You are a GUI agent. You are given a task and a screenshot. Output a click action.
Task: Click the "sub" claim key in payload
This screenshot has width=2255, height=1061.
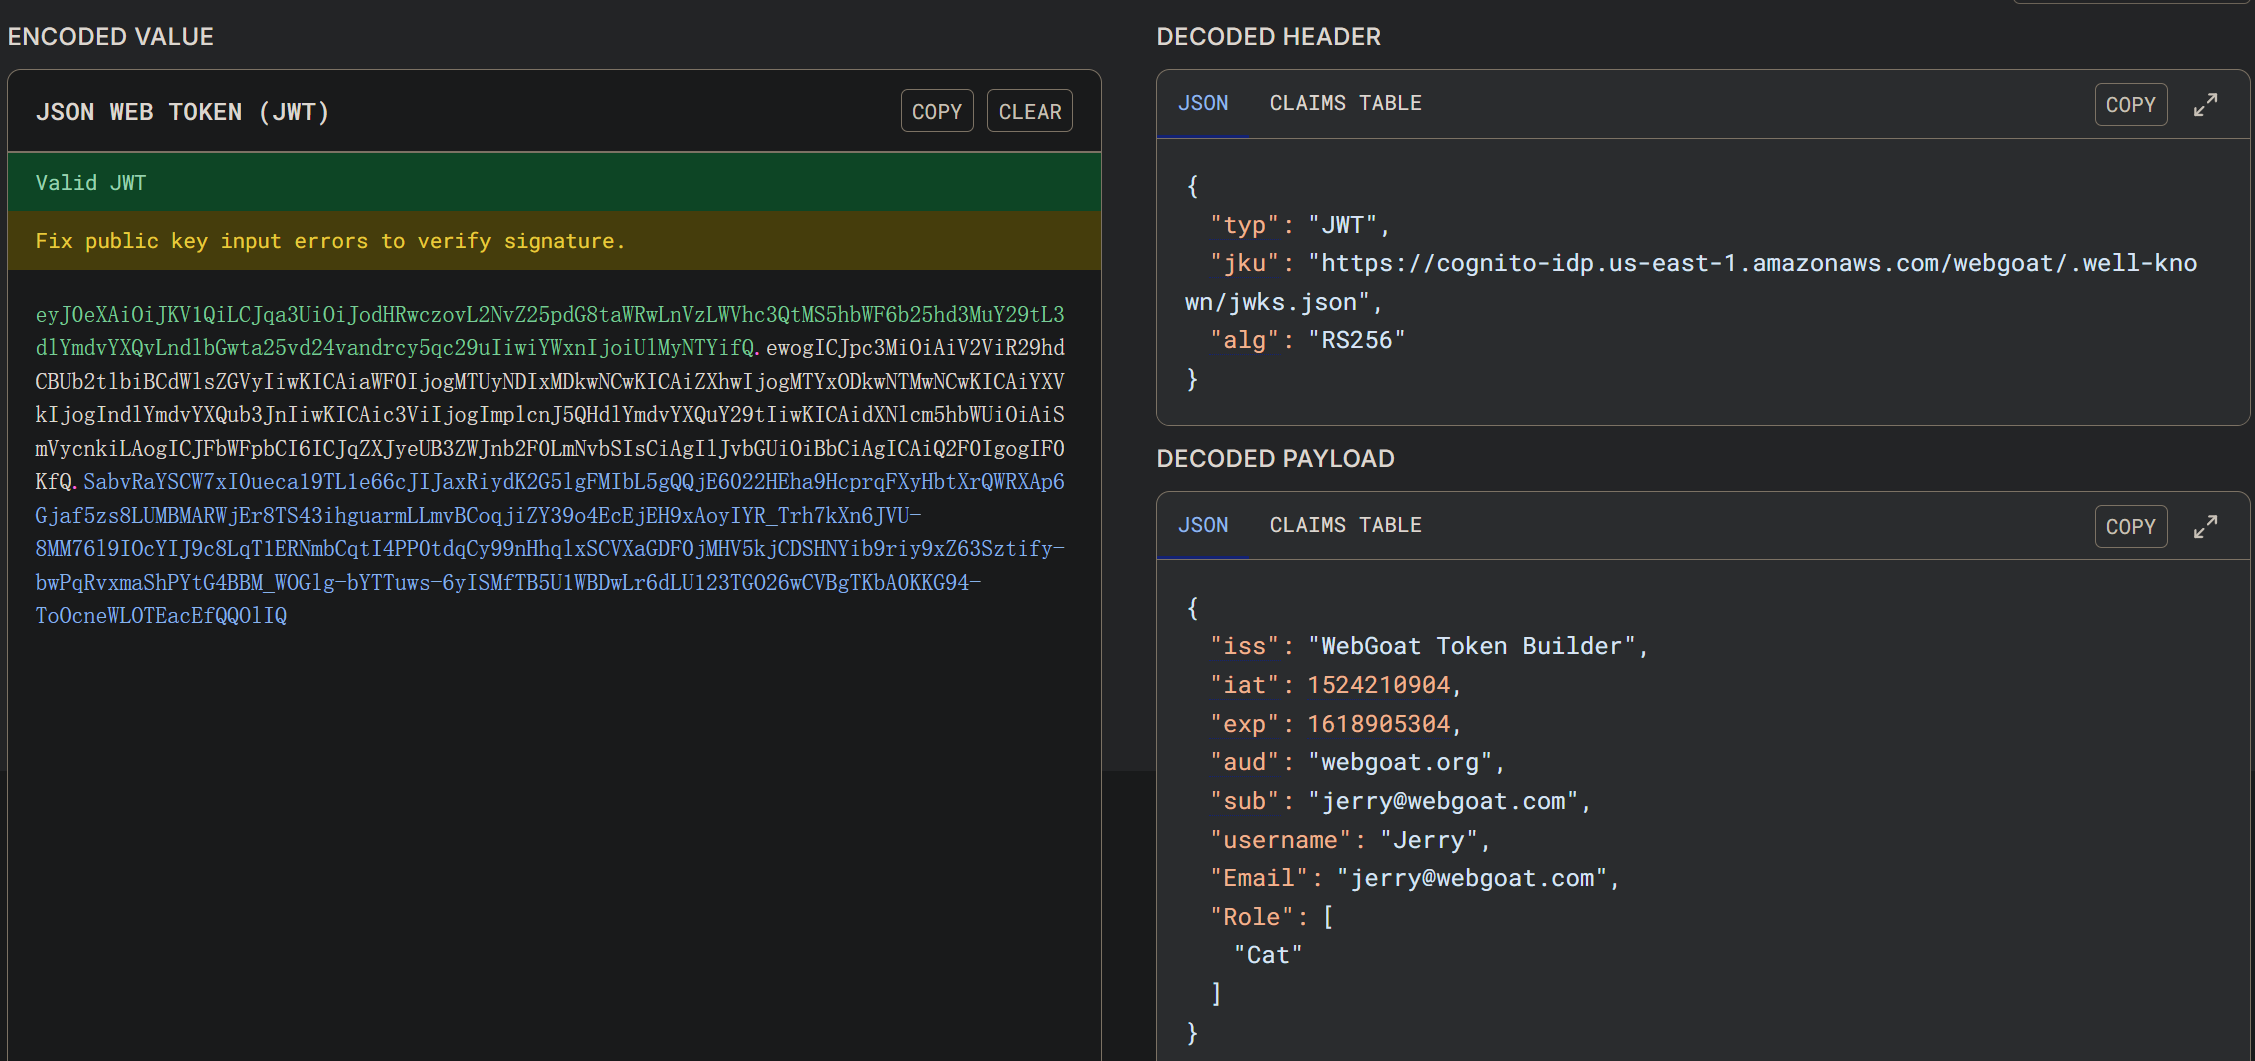tap(1245, 801)
